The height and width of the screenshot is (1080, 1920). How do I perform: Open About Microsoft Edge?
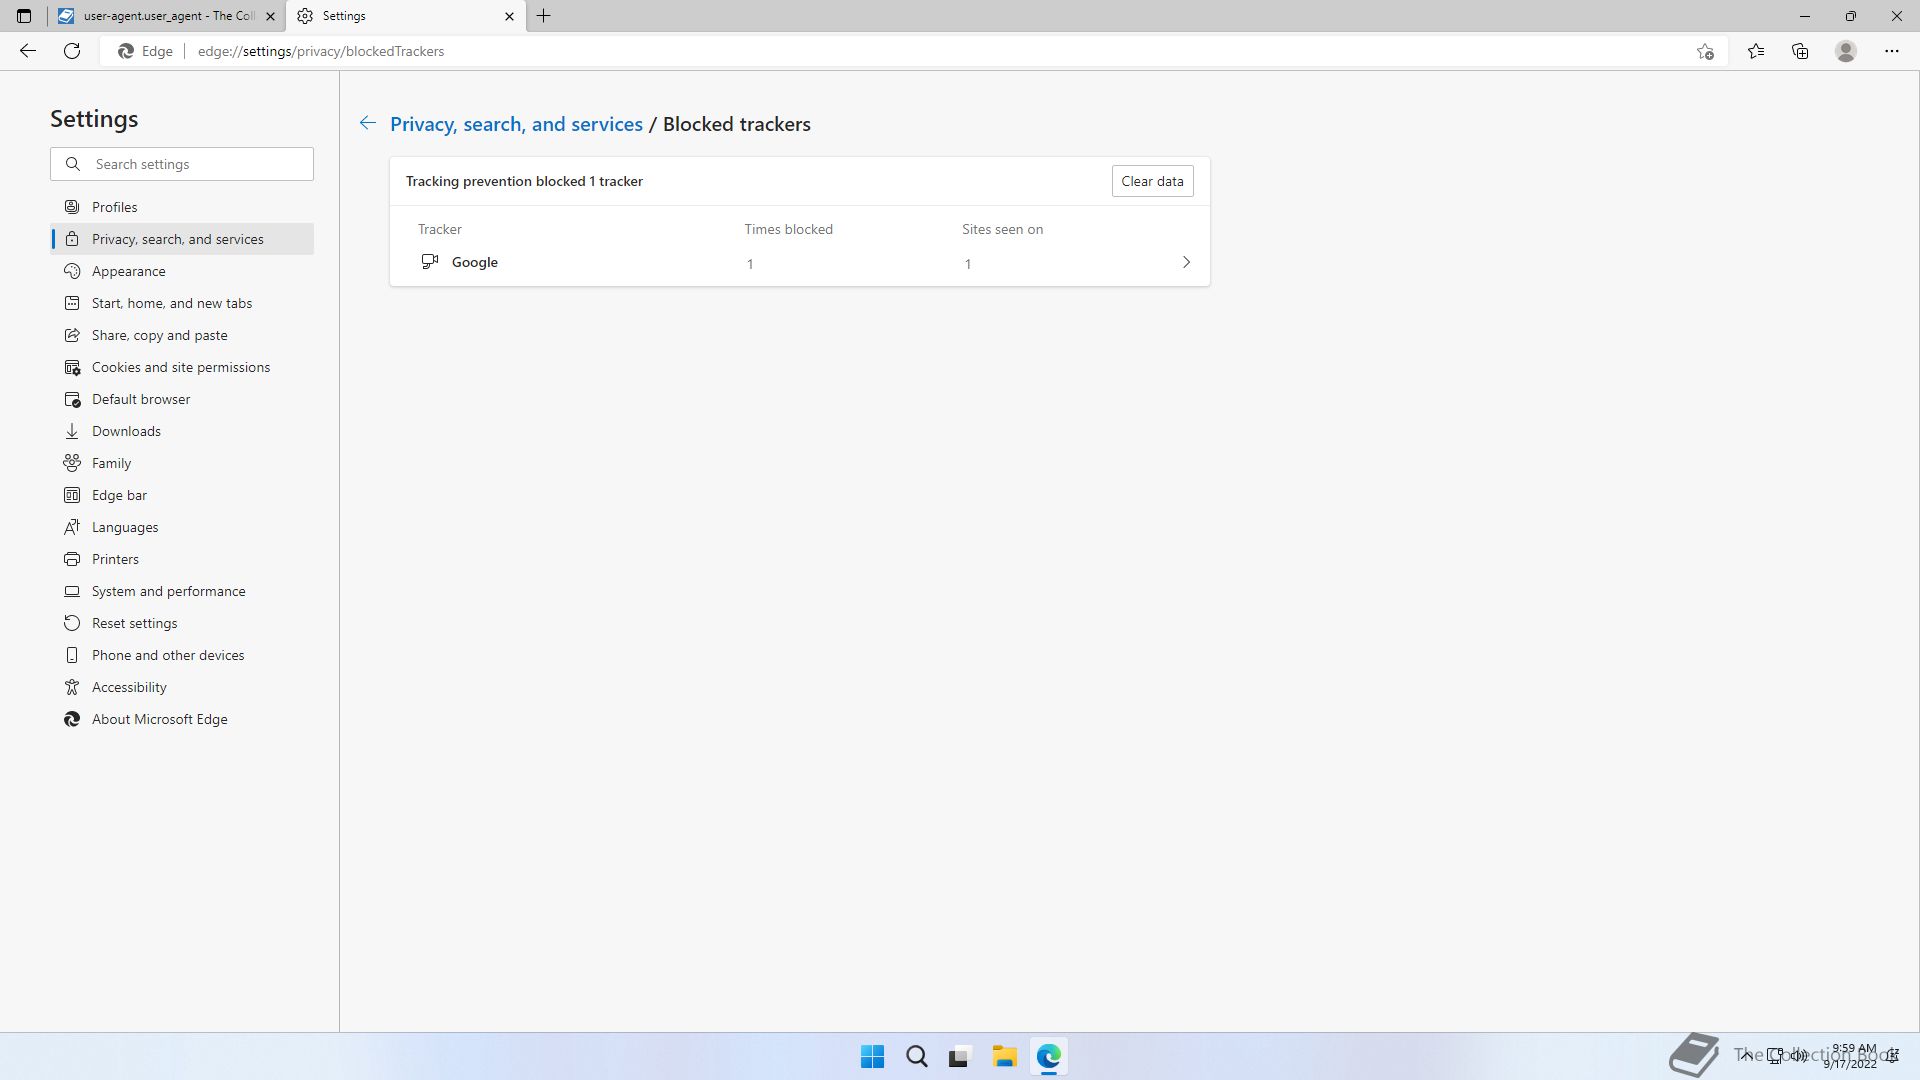182,719
